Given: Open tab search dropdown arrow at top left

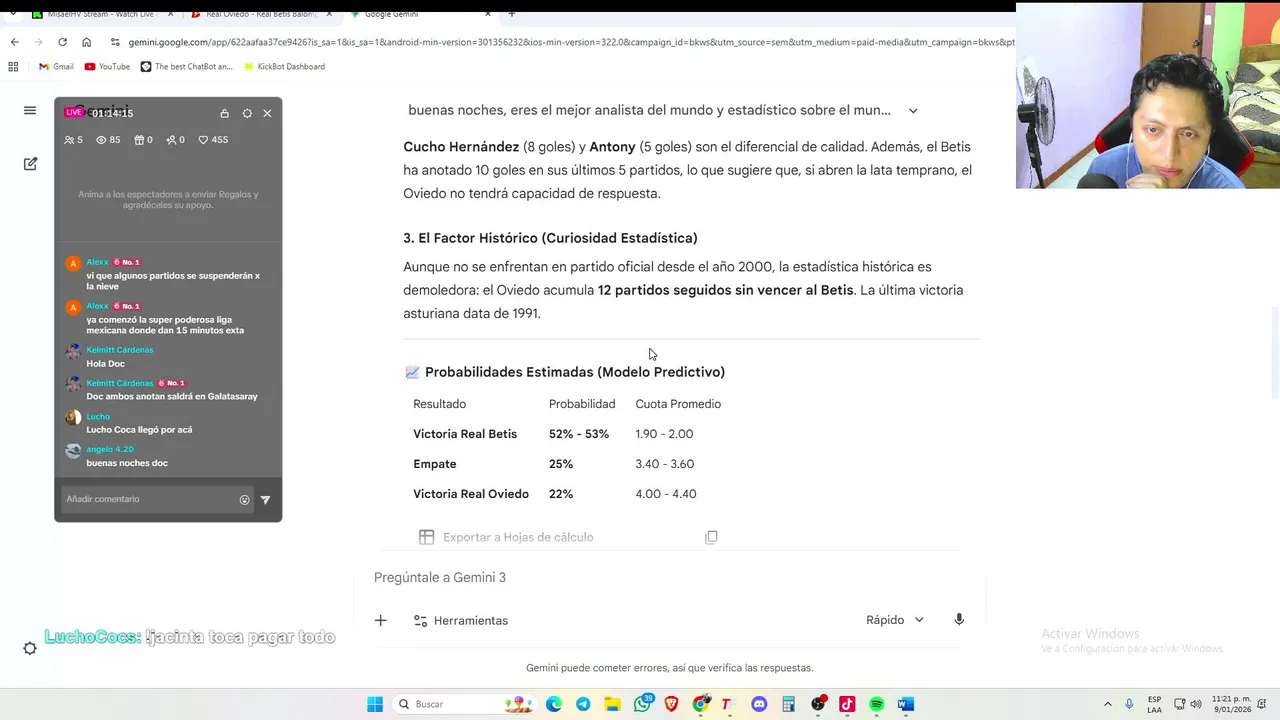Looking at the screenshot, I should click(x=11, y=14).
